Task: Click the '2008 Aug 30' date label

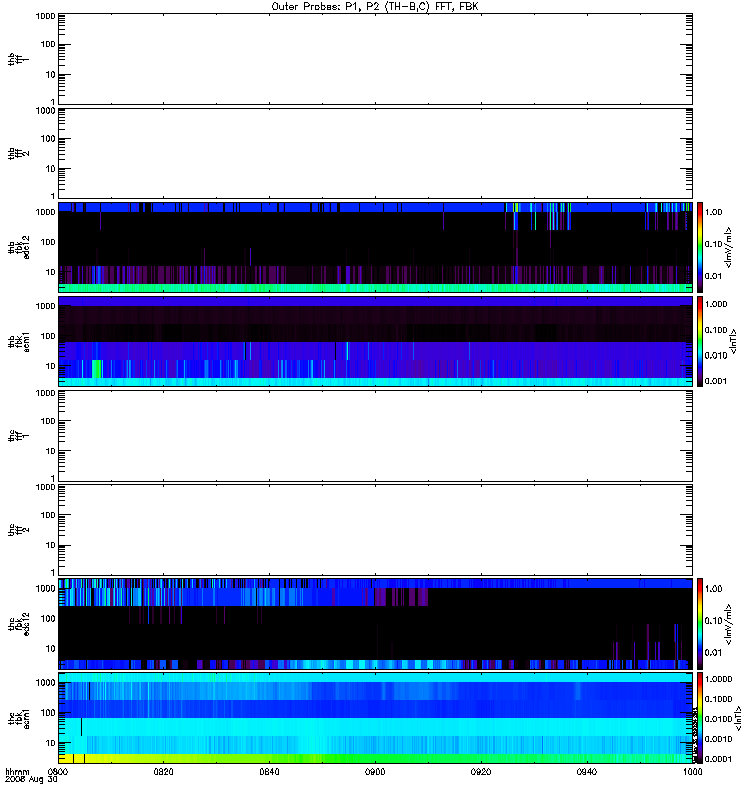Action: (x=31, y=779)
